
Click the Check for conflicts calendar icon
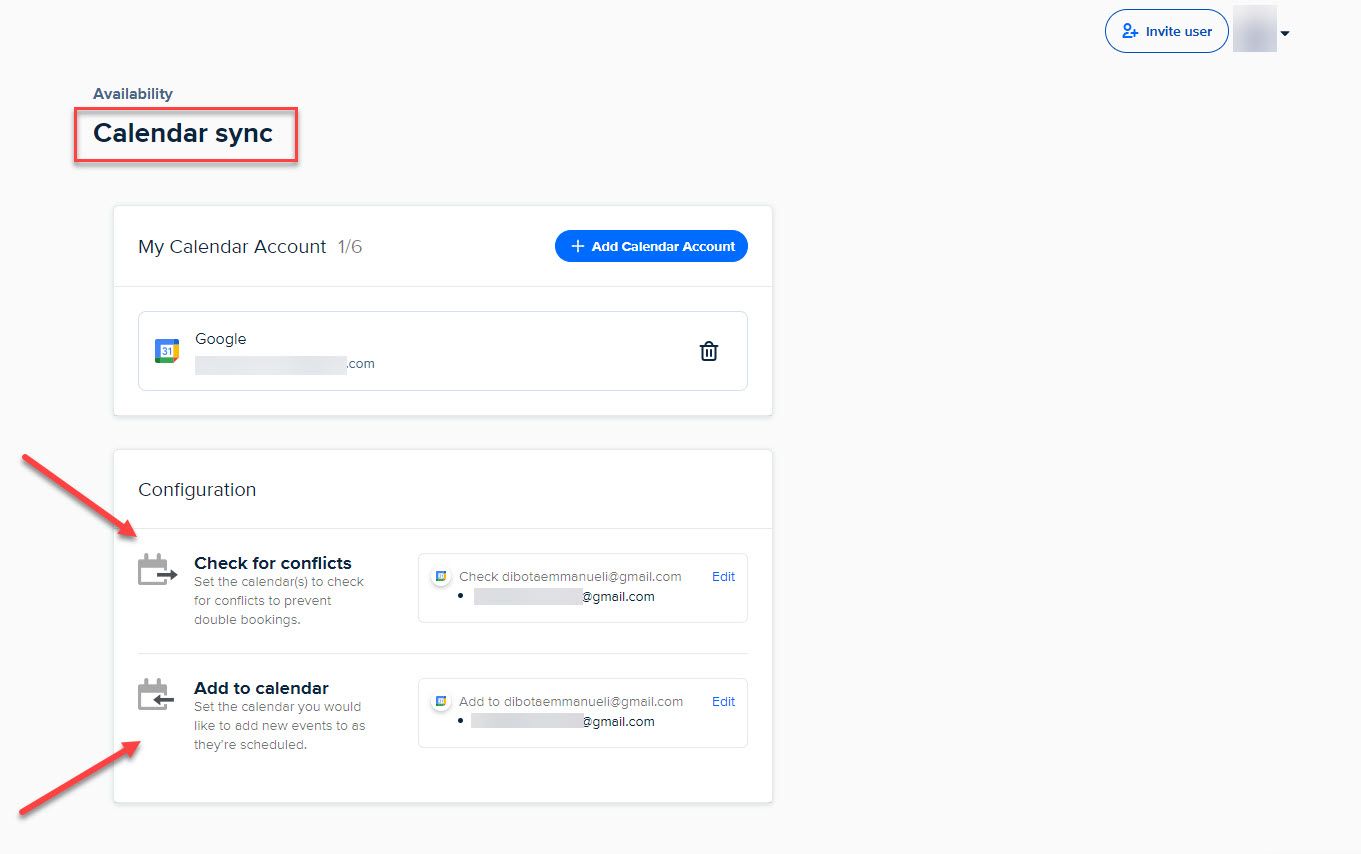155,568
